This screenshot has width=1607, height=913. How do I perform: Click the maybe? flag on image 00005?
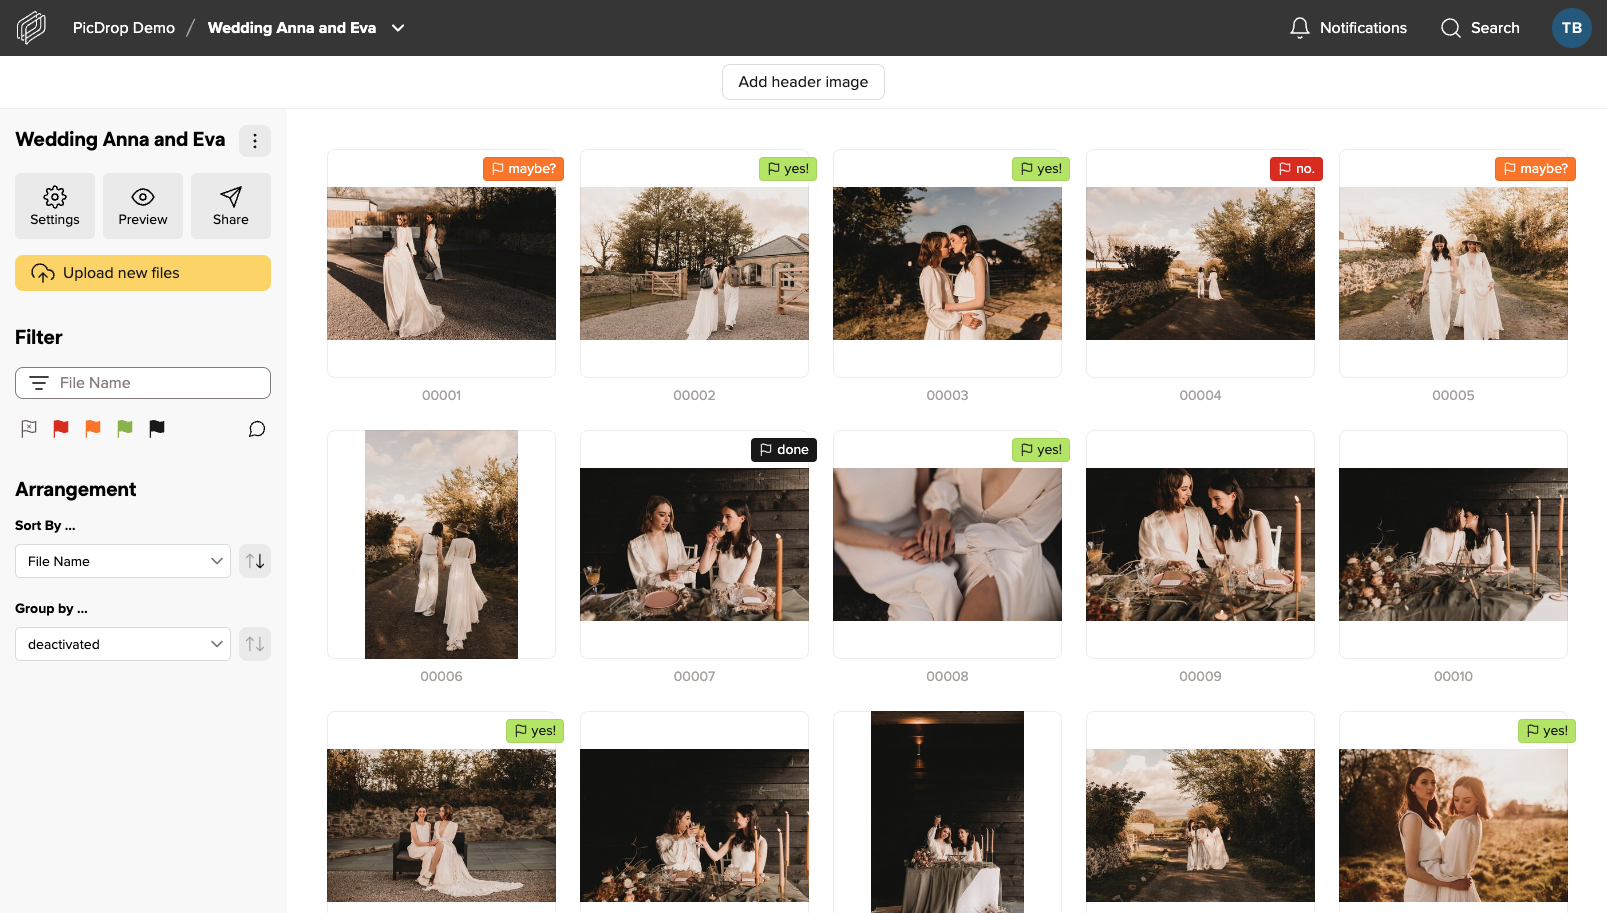1535,169
